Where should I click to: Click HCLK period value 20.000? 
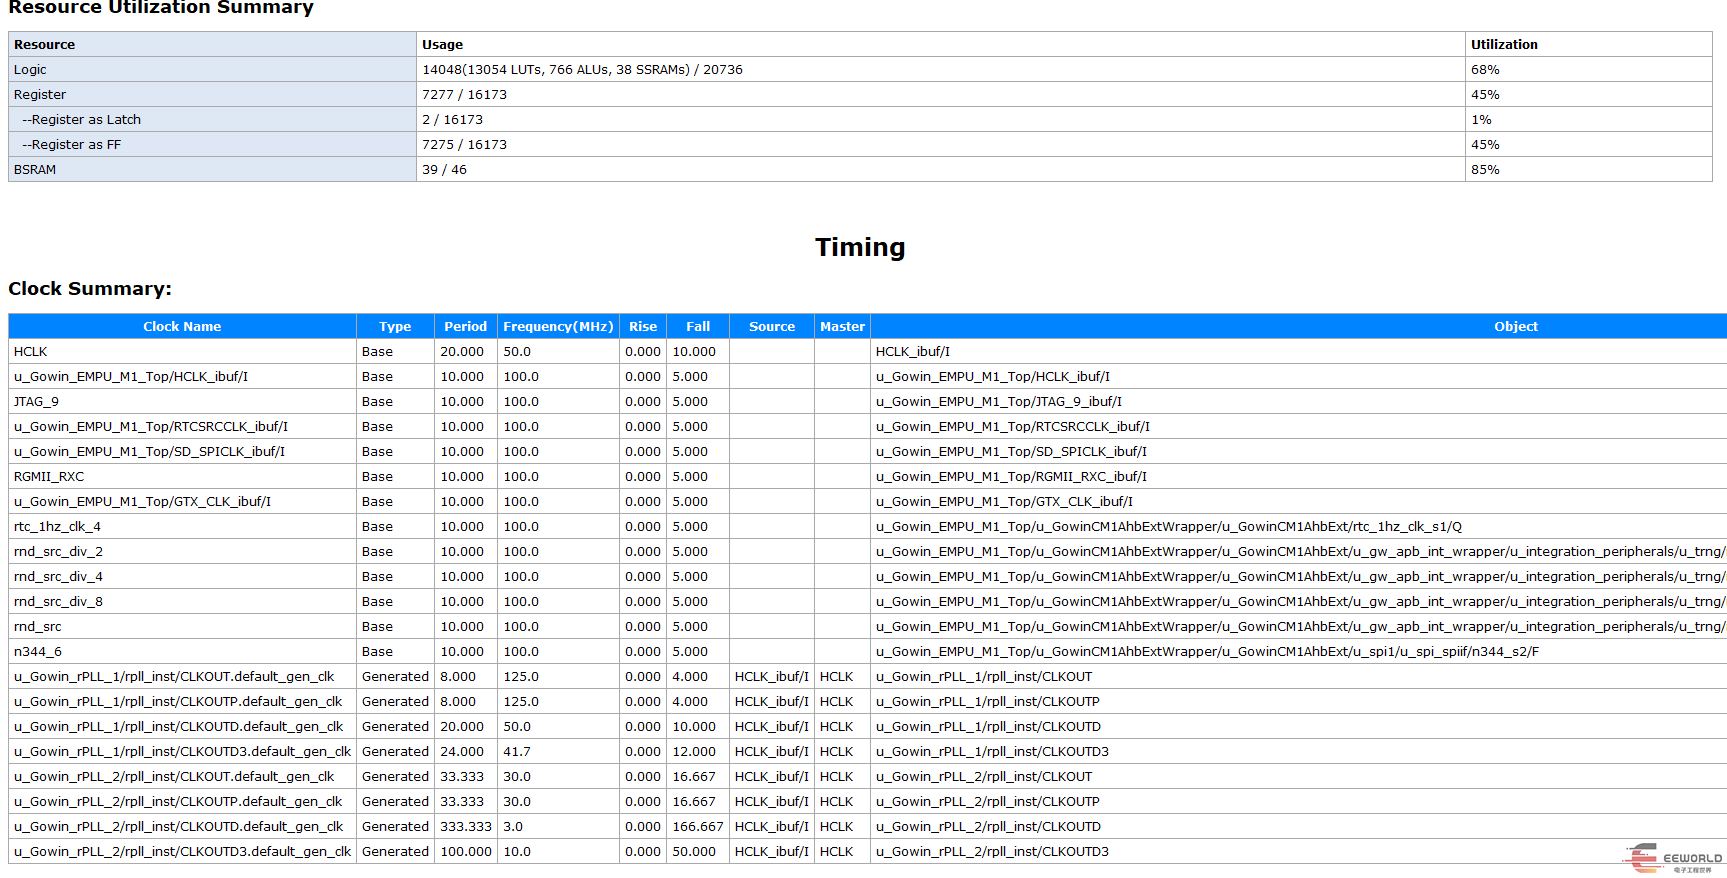click(466, 351)
